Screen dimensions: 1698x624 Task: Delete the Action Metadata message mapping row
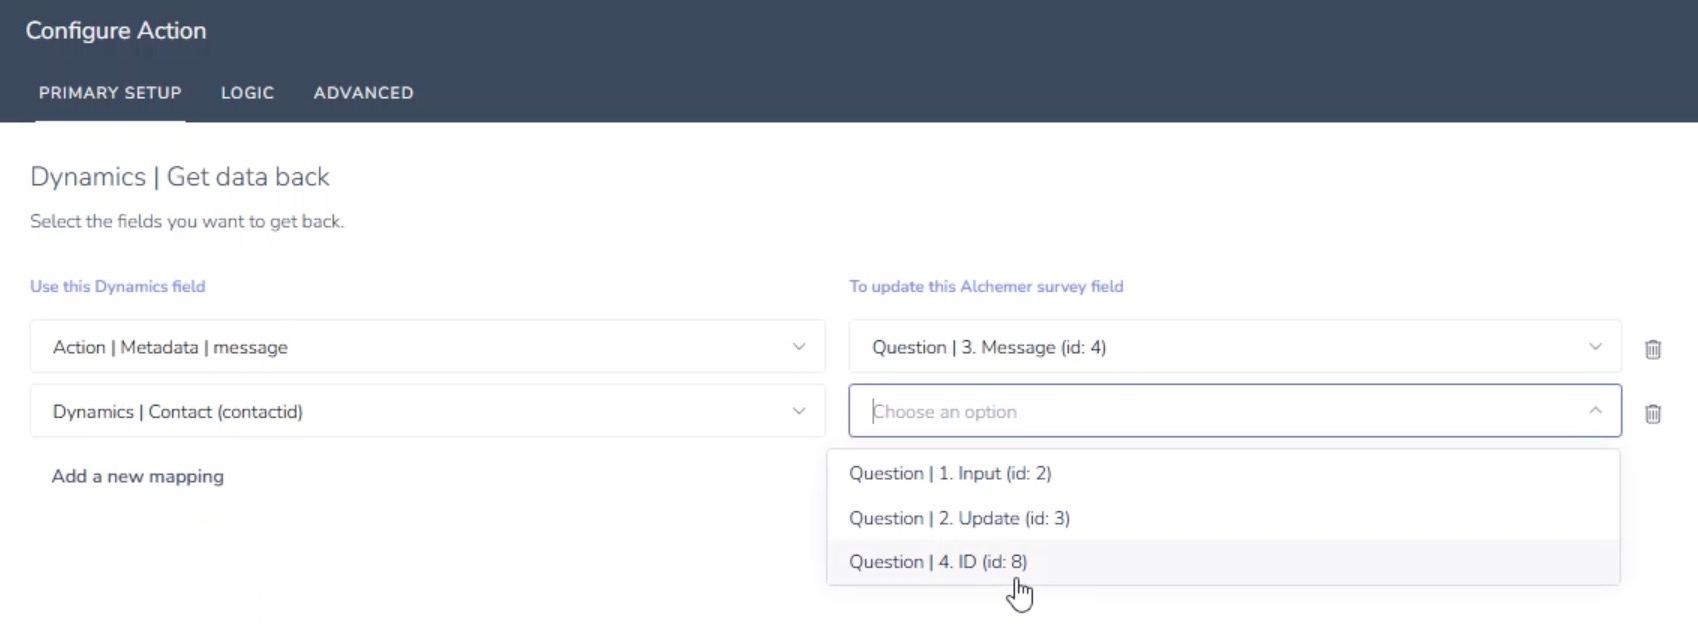(x=1652, y=349)
